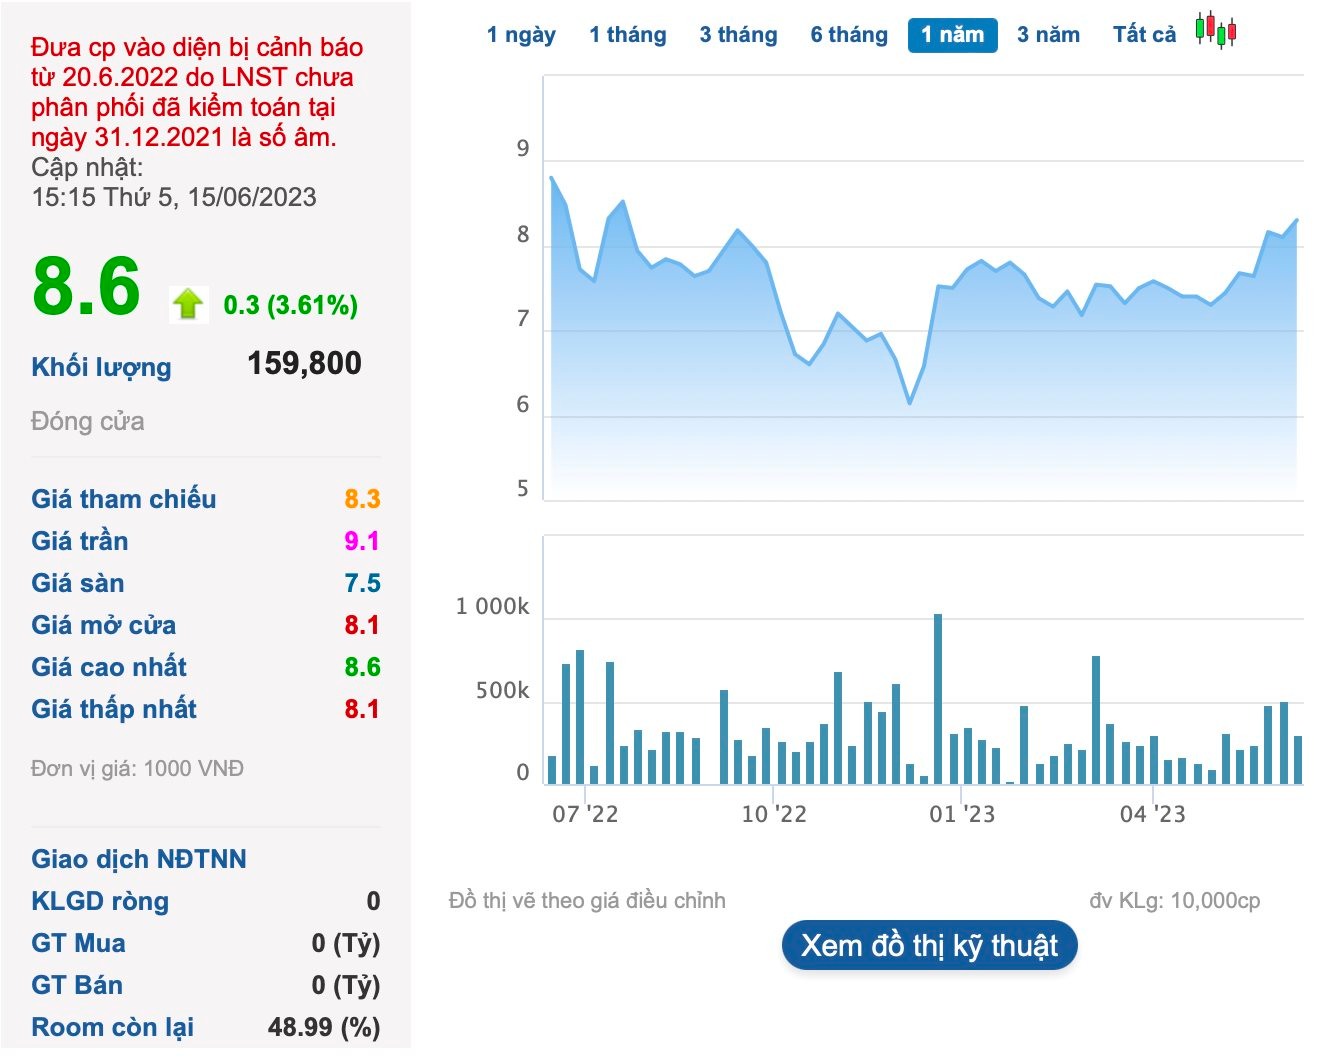Click the "KLGD ròng" label
1318x1056 pixels.
pyautogui.click(x=100, y=901)
